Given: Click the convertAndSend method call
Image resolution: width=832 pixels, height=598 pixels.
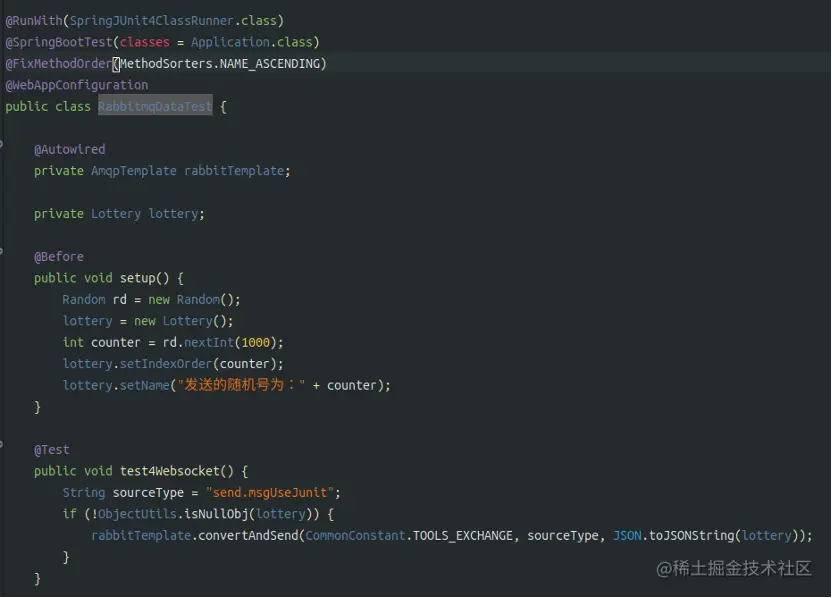Looking at the screenshot, I should [248, 536].
